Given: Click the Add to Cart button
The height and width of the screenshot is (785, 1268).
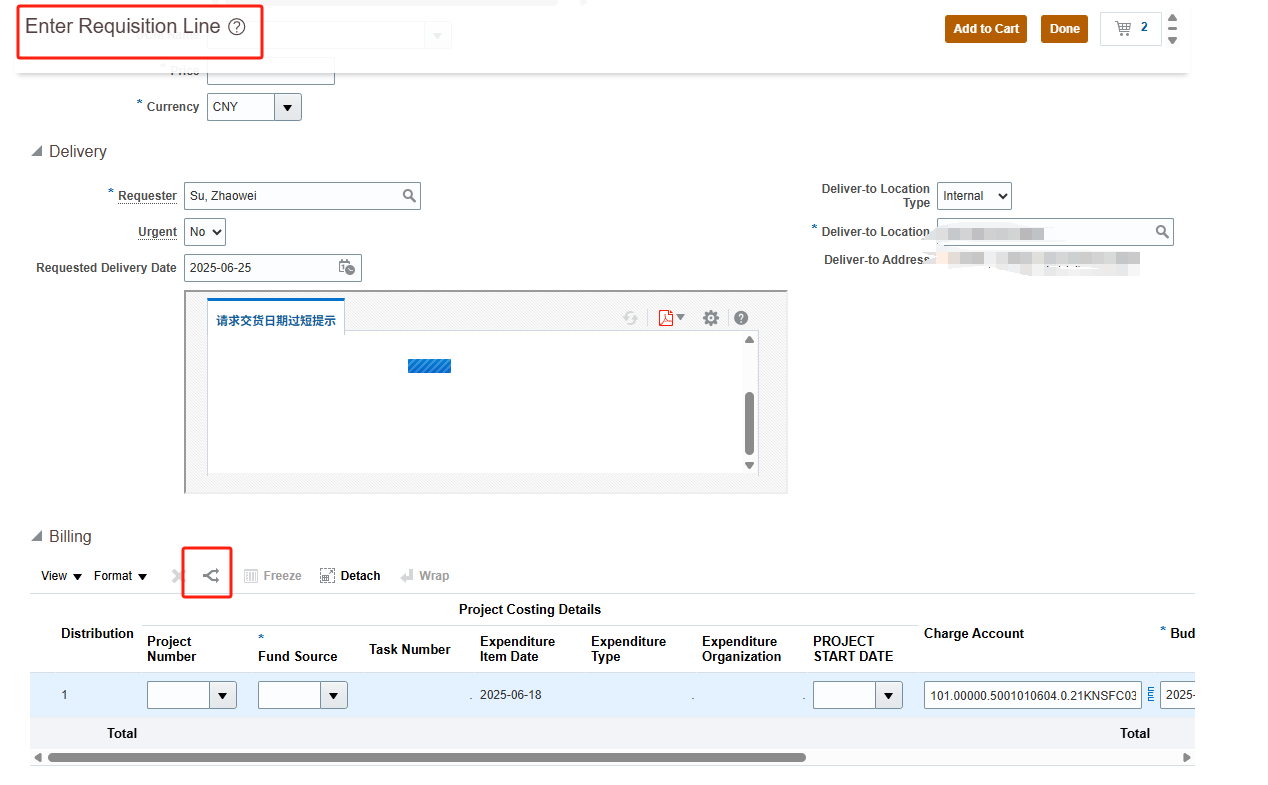Looking at the screenshot, I should [x=985, y=29].
